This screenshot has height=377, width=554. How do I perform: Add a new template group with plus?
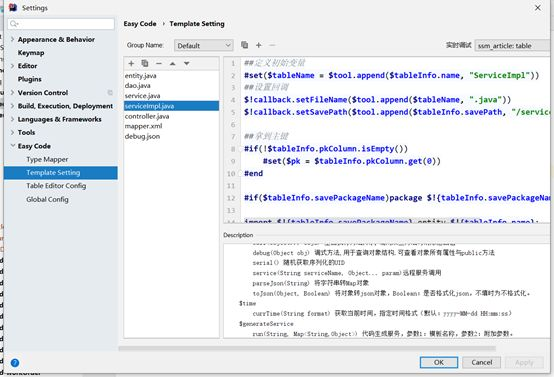[259, 45]
